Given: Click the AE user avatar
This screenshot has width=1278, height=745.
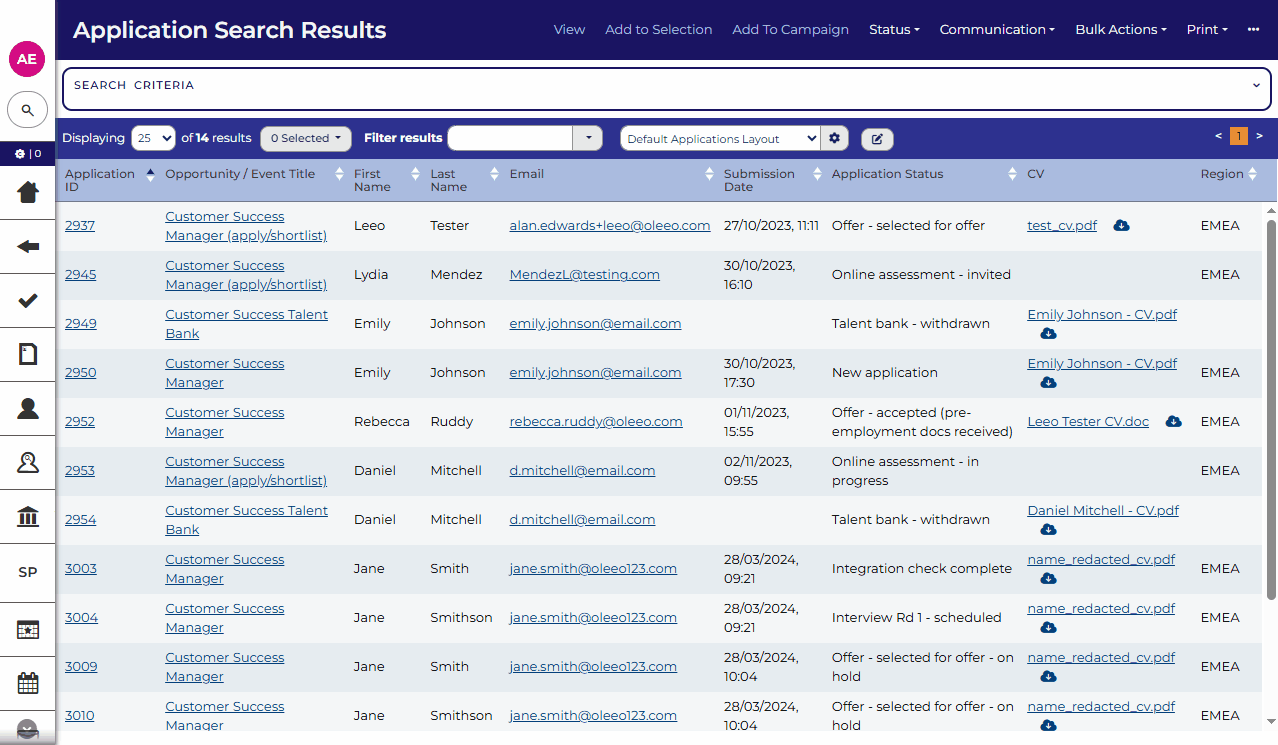Looking at the screenshot, I should [27, 59].
